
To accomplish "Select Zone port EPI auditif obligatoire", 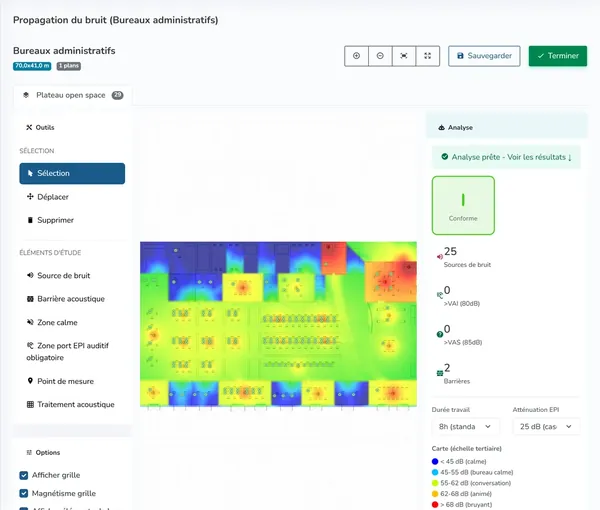I will [x=72, y=352].
